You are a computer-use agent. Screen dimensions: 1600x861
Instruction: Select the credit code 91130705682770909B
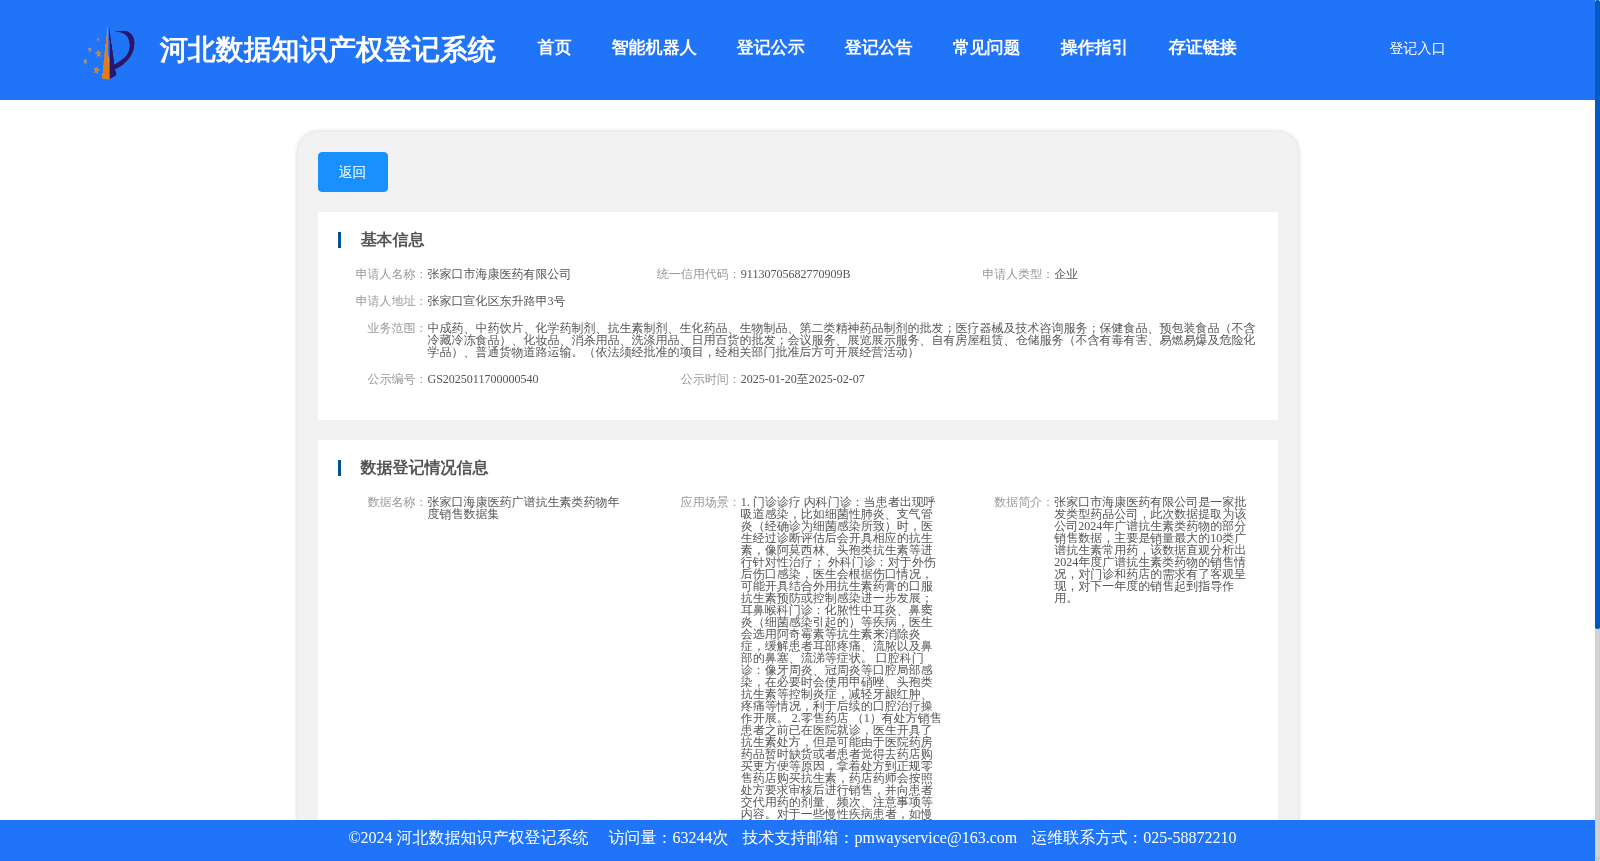point(795,274)
